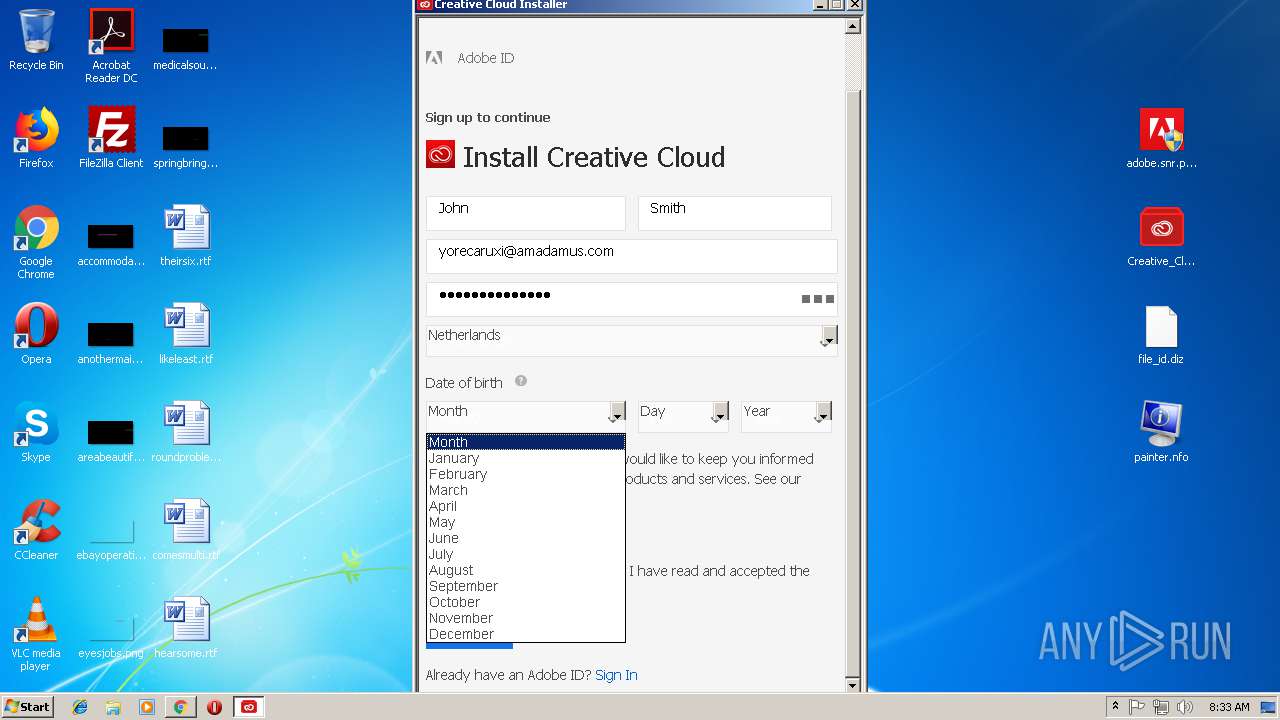The width and height of the screenshot is (1280, 720).
Task: Show hidden system tray icons
Action: point(1115,707)
